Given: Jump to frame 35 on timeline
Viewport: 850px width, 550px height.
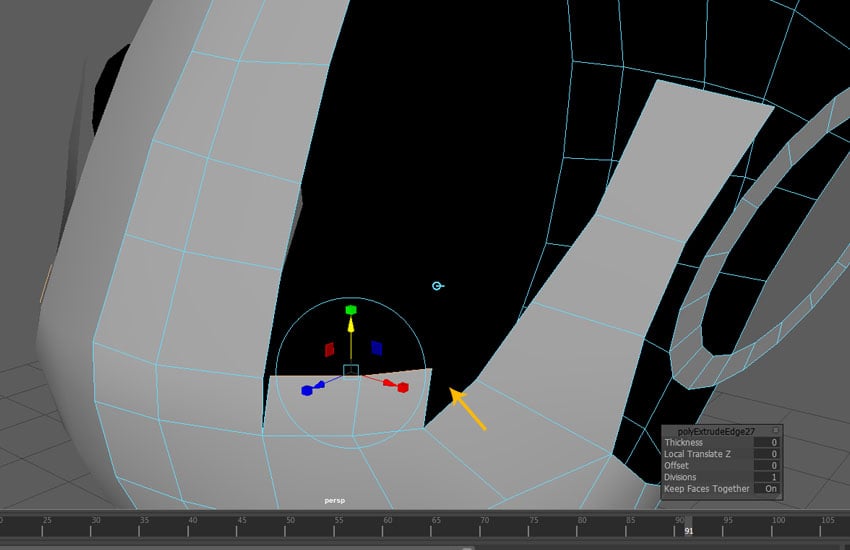Looking at the screenshot, I should tap(144, 520).
